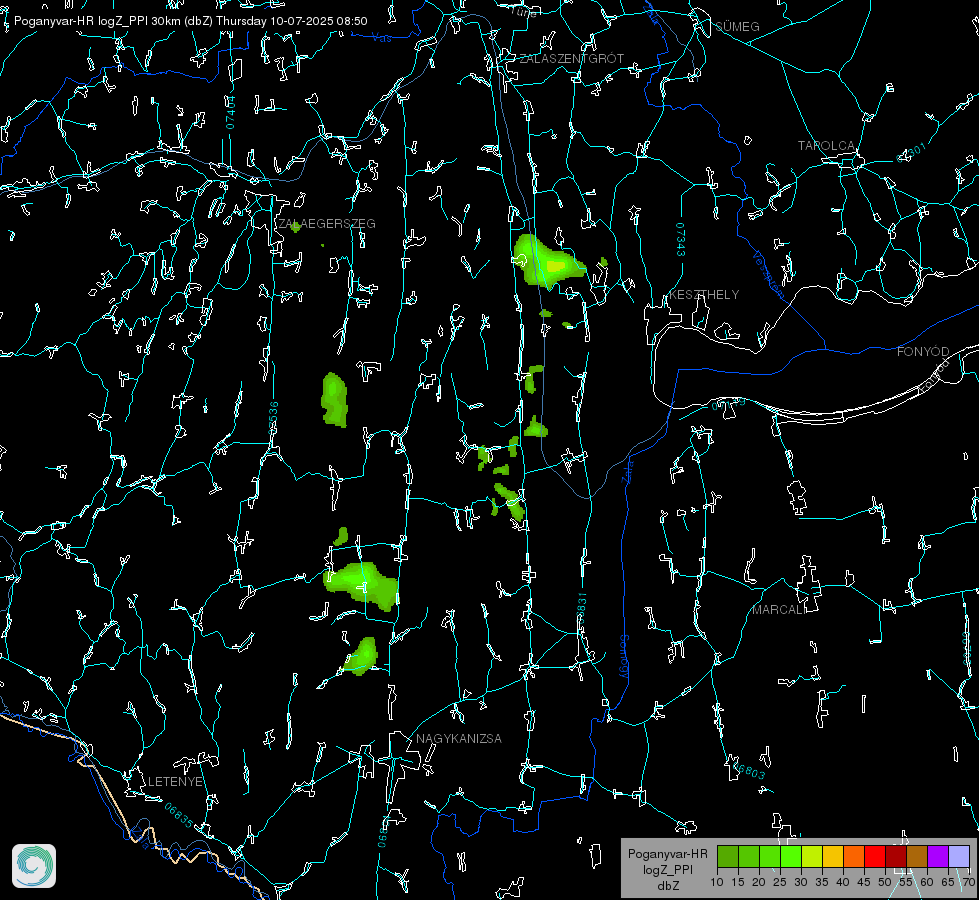The height and width of the screenshot is (900, 979).
Task: Select the 40 dBZ orange legend swatch
Action: [x=854, y=856]
